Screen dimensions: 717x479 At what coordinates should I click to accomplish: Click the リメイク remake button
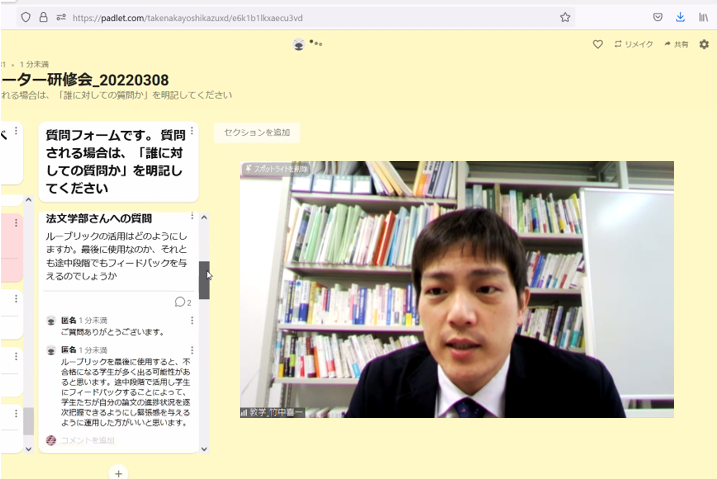tap(633, 44)
